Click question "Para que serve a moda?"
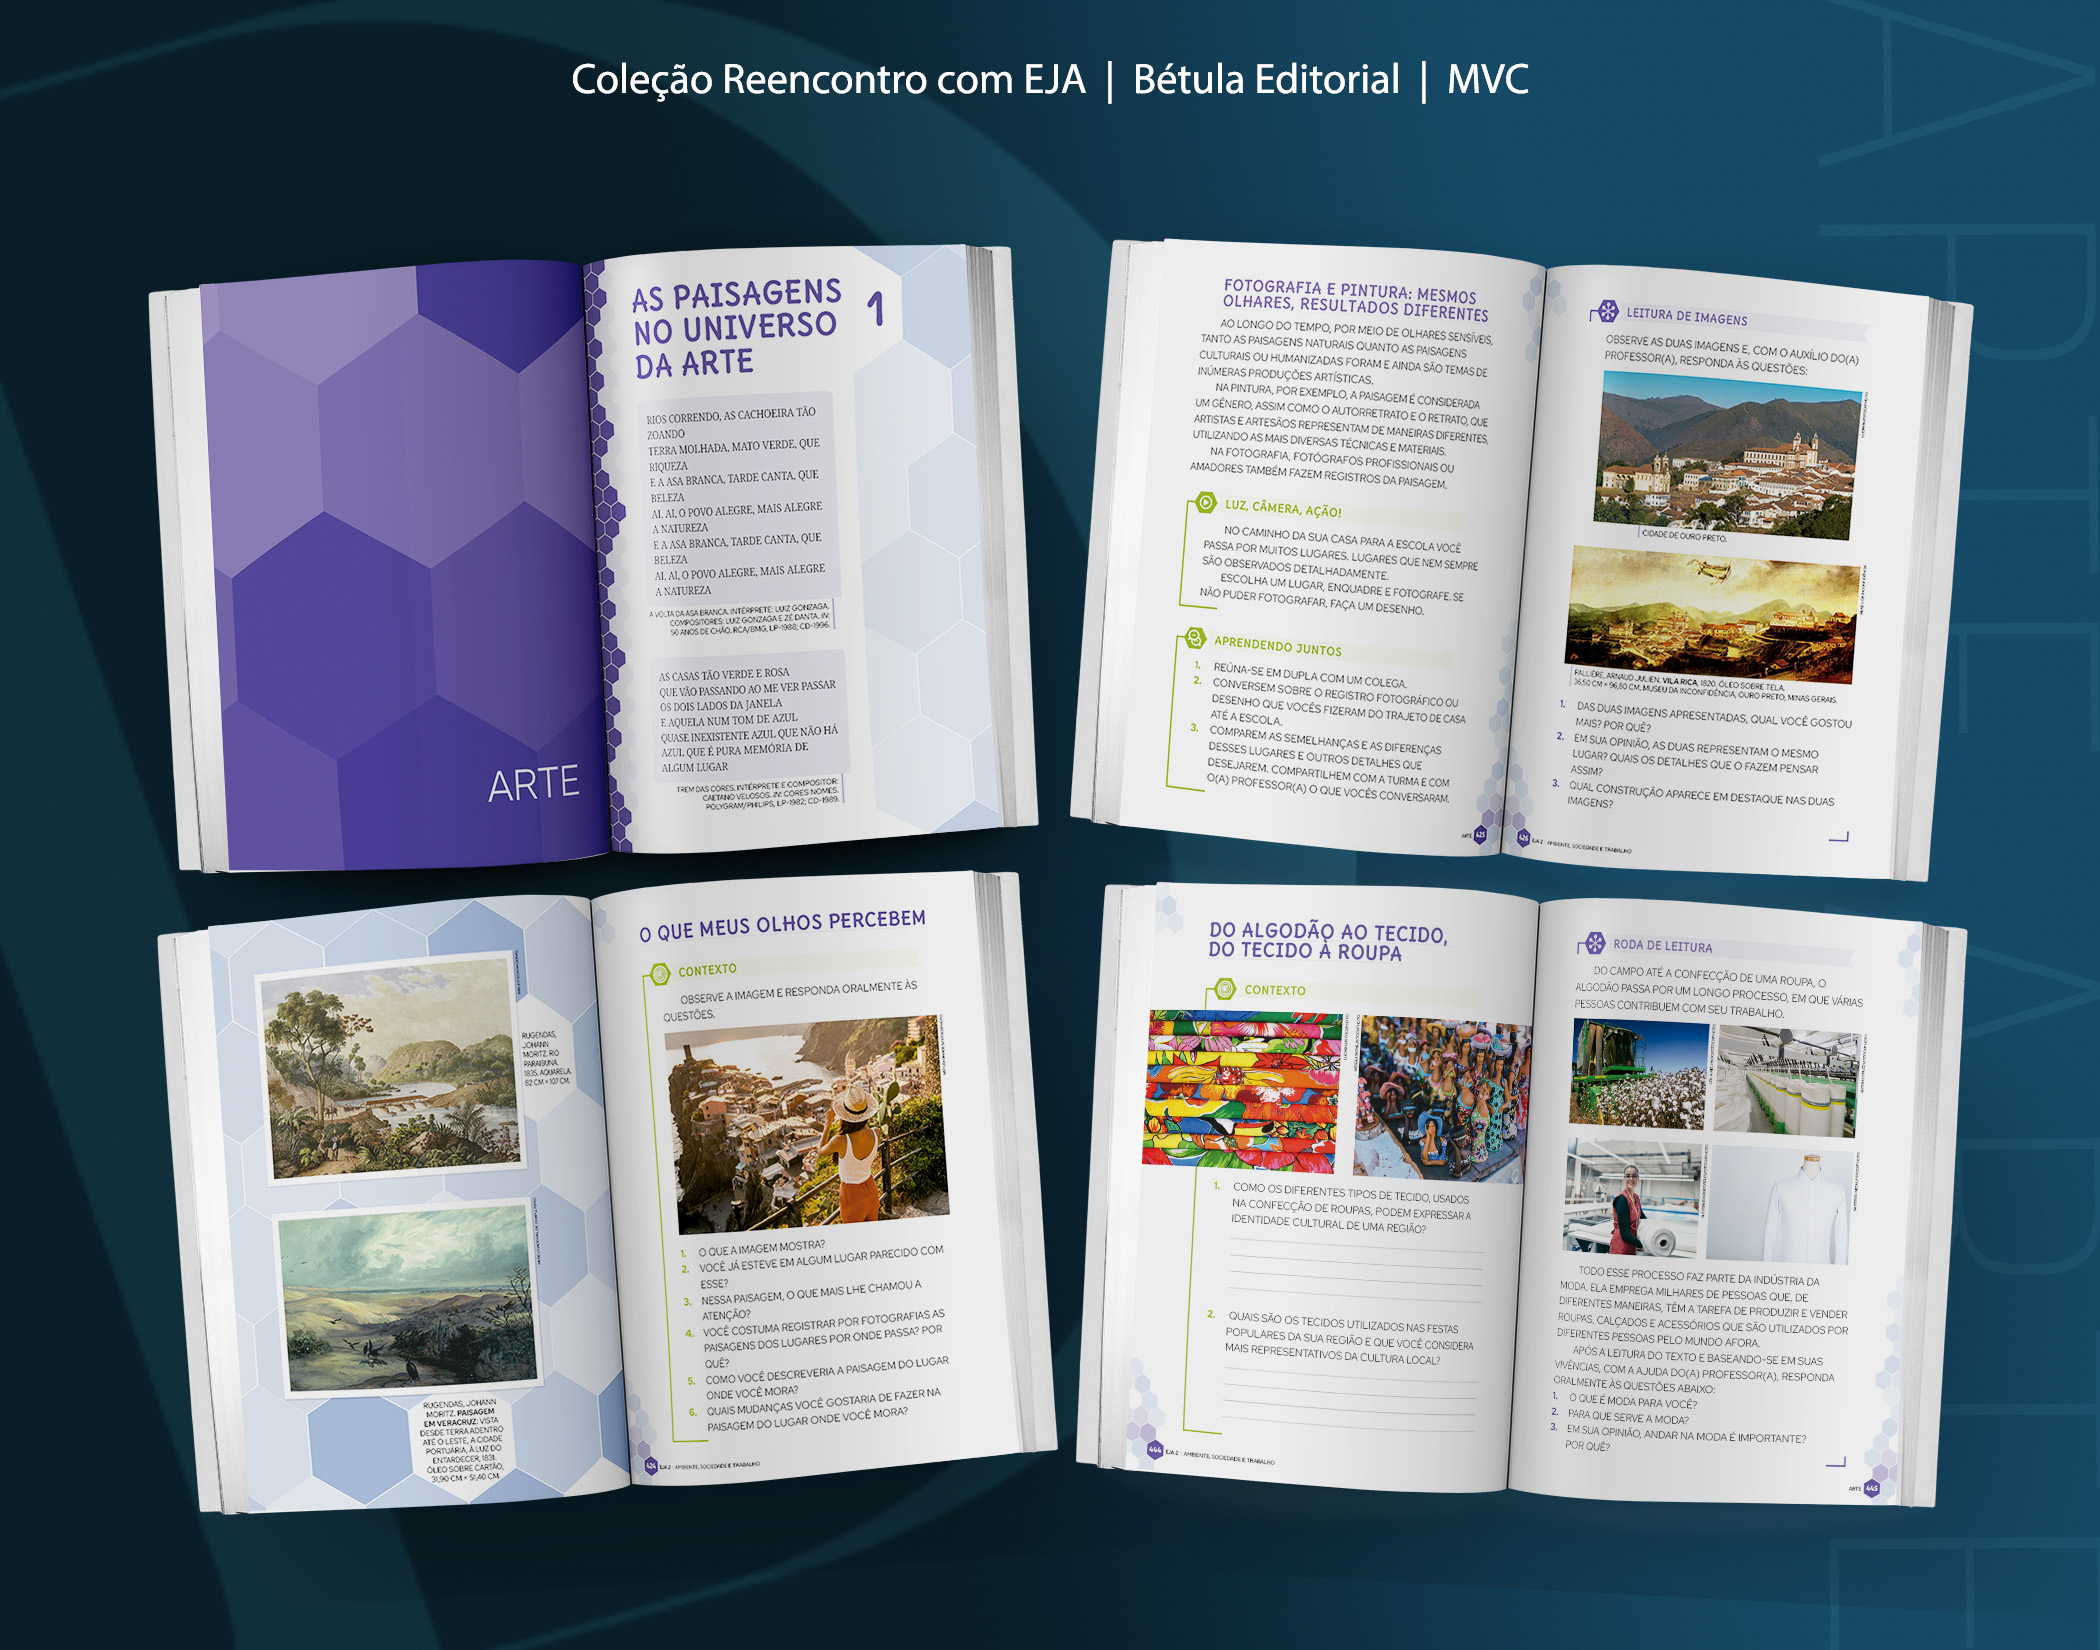2100x1650 pixels. coord(1628,1417)
